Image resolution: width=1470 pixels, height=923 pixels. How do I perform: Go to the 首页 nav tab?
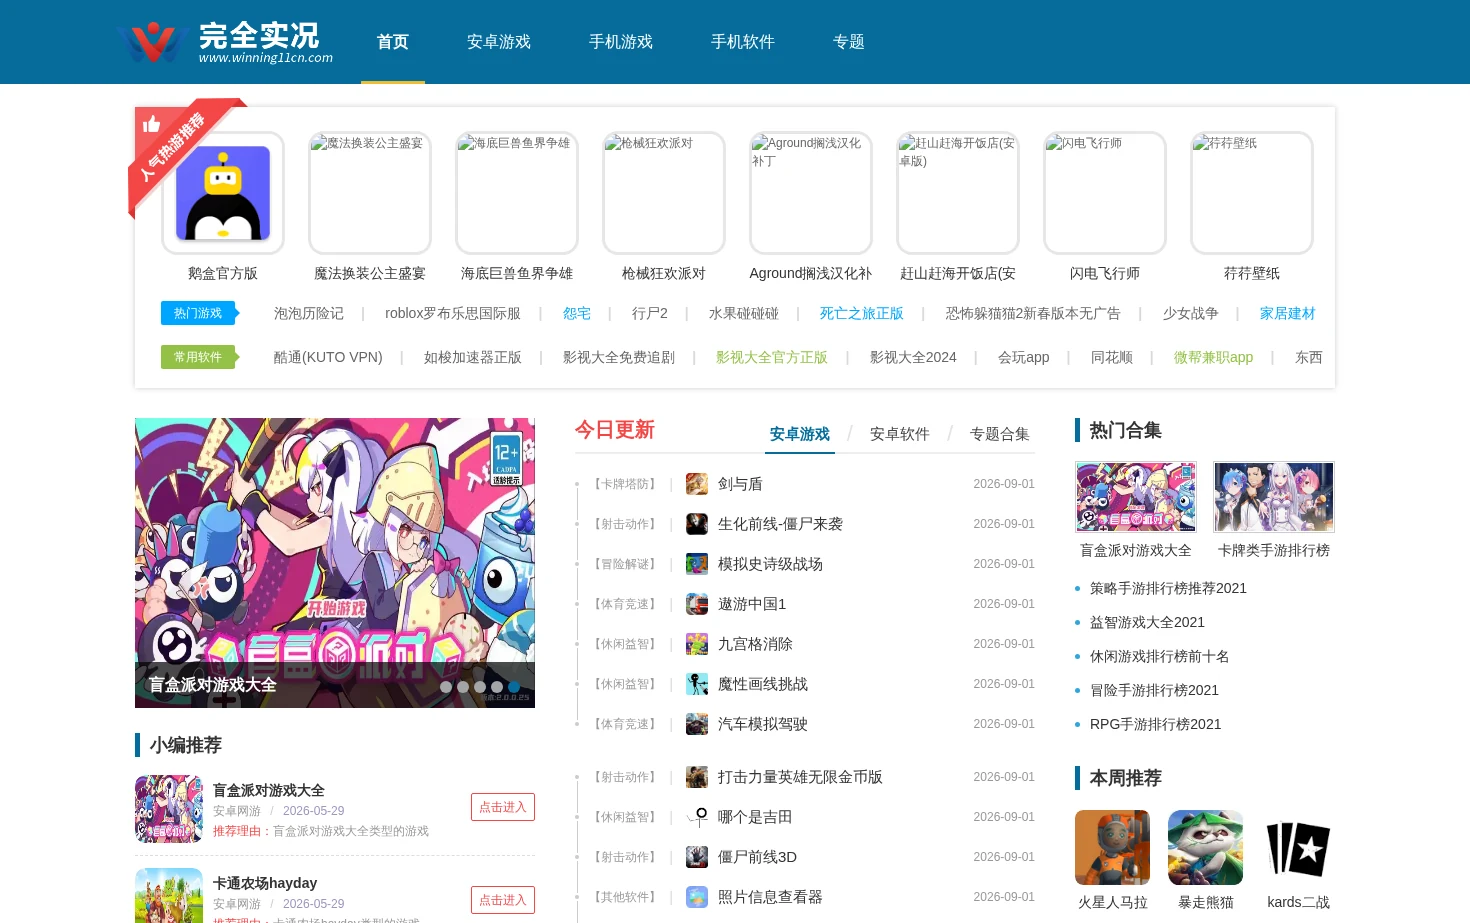click(x=393, y=42)
